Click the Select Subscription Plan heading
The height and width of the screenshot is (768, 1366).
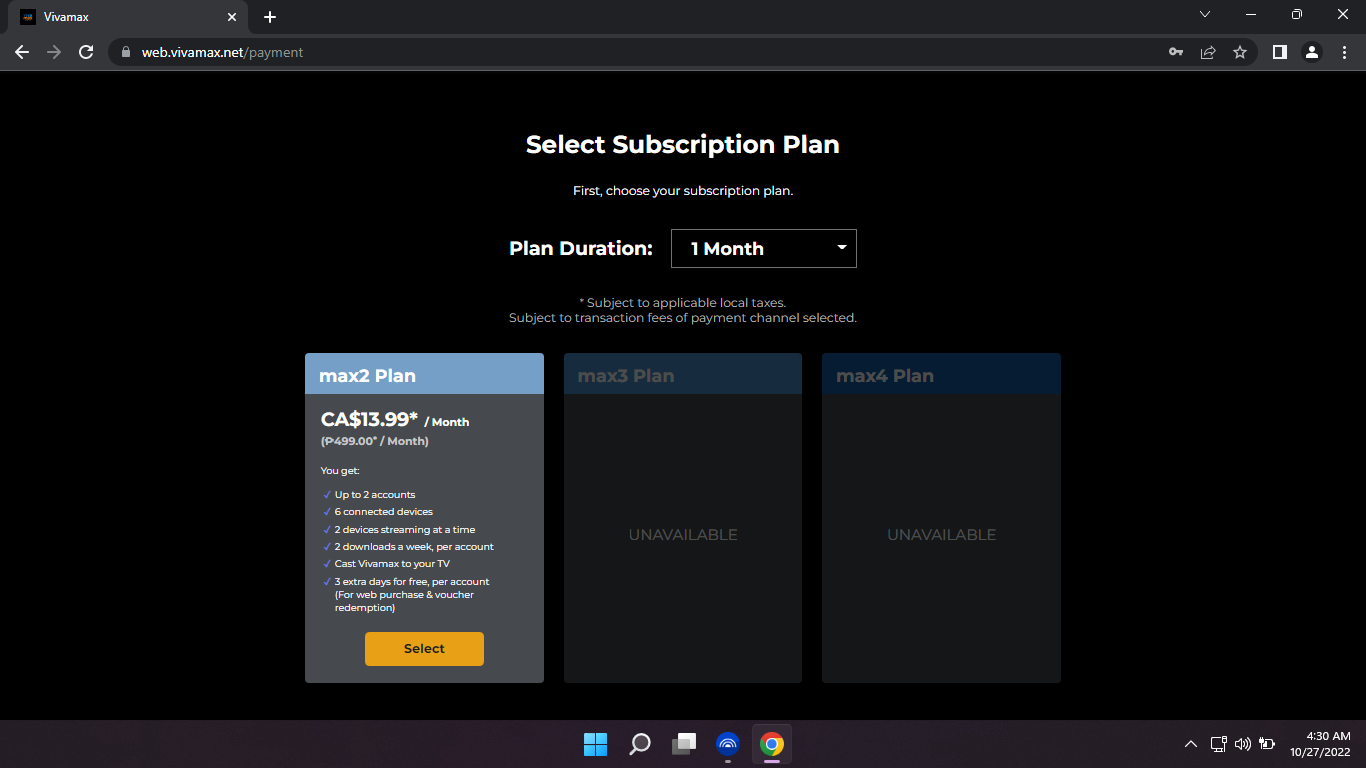(683, 145)
